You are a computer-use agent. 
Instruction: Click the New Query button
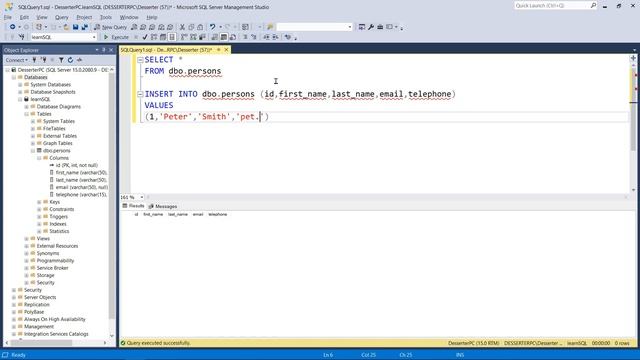coord(110,27)
